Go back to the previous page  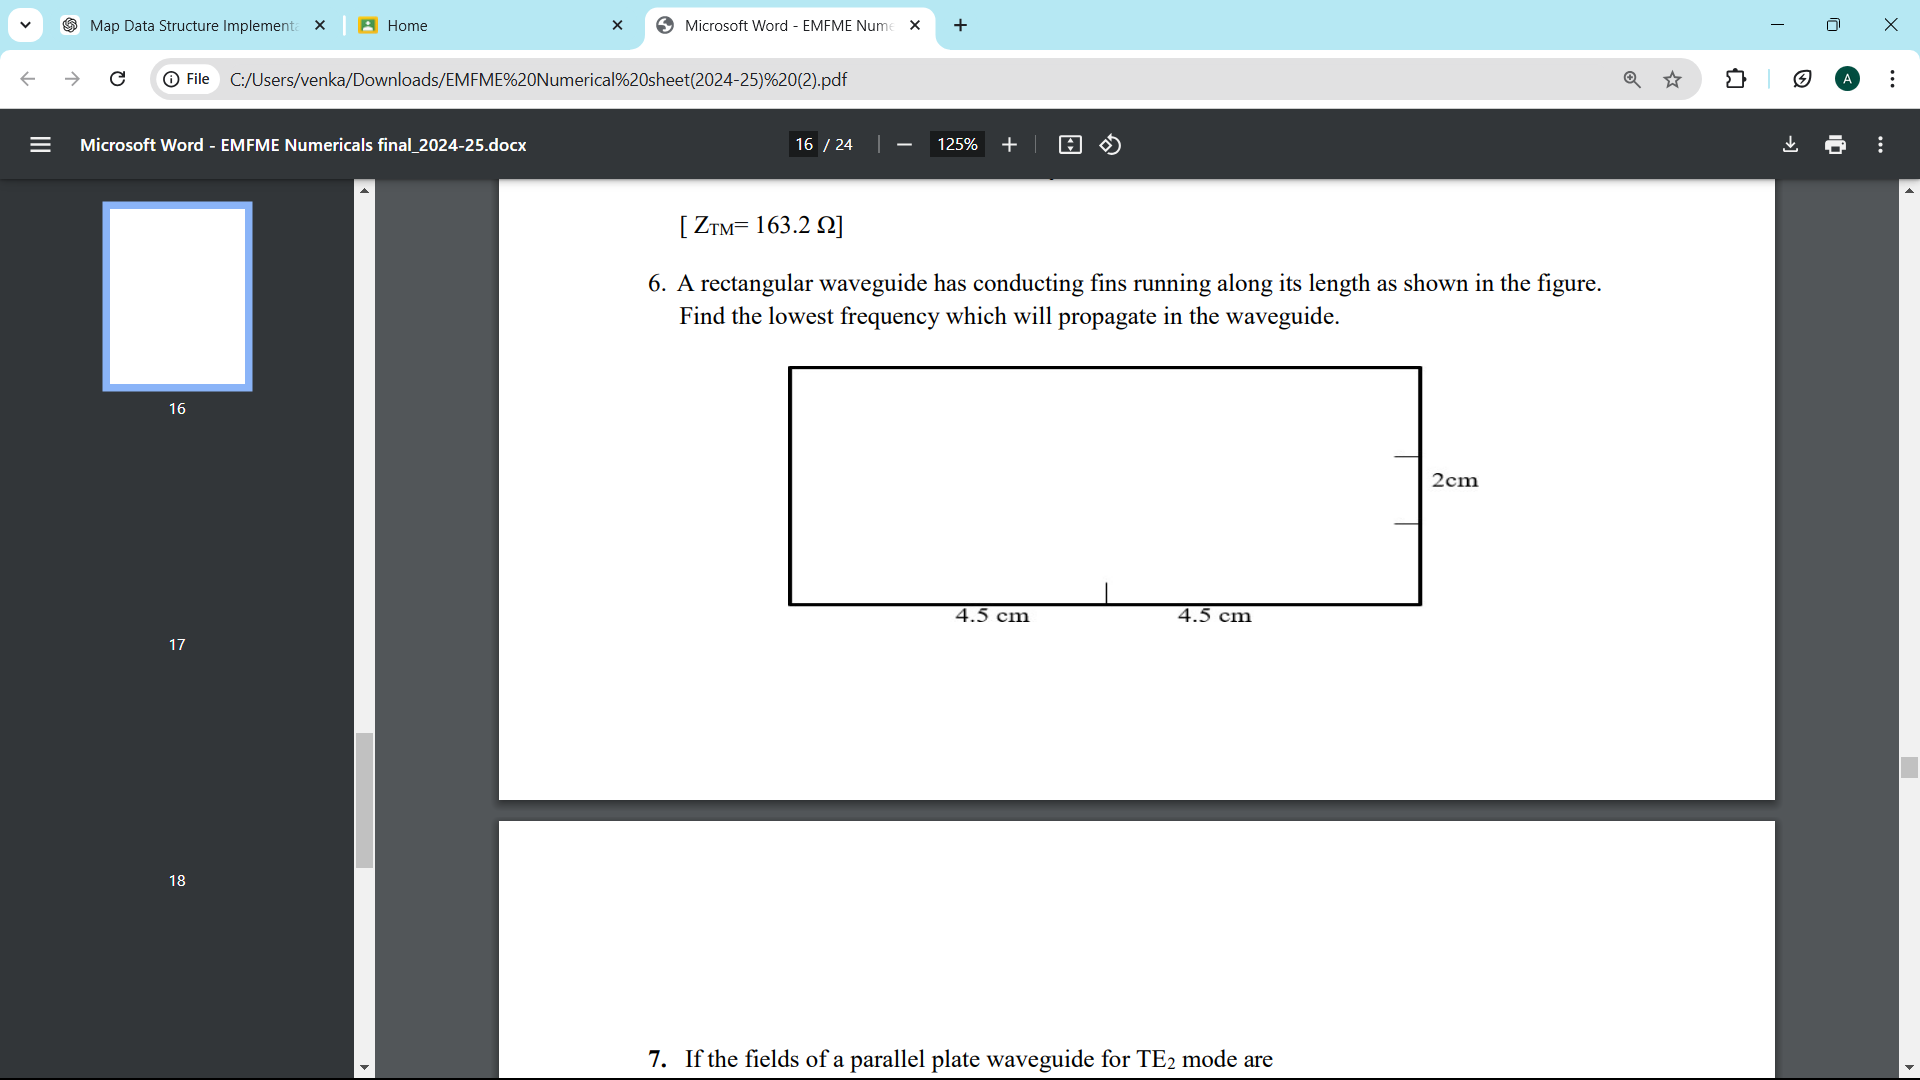(27, 79)
